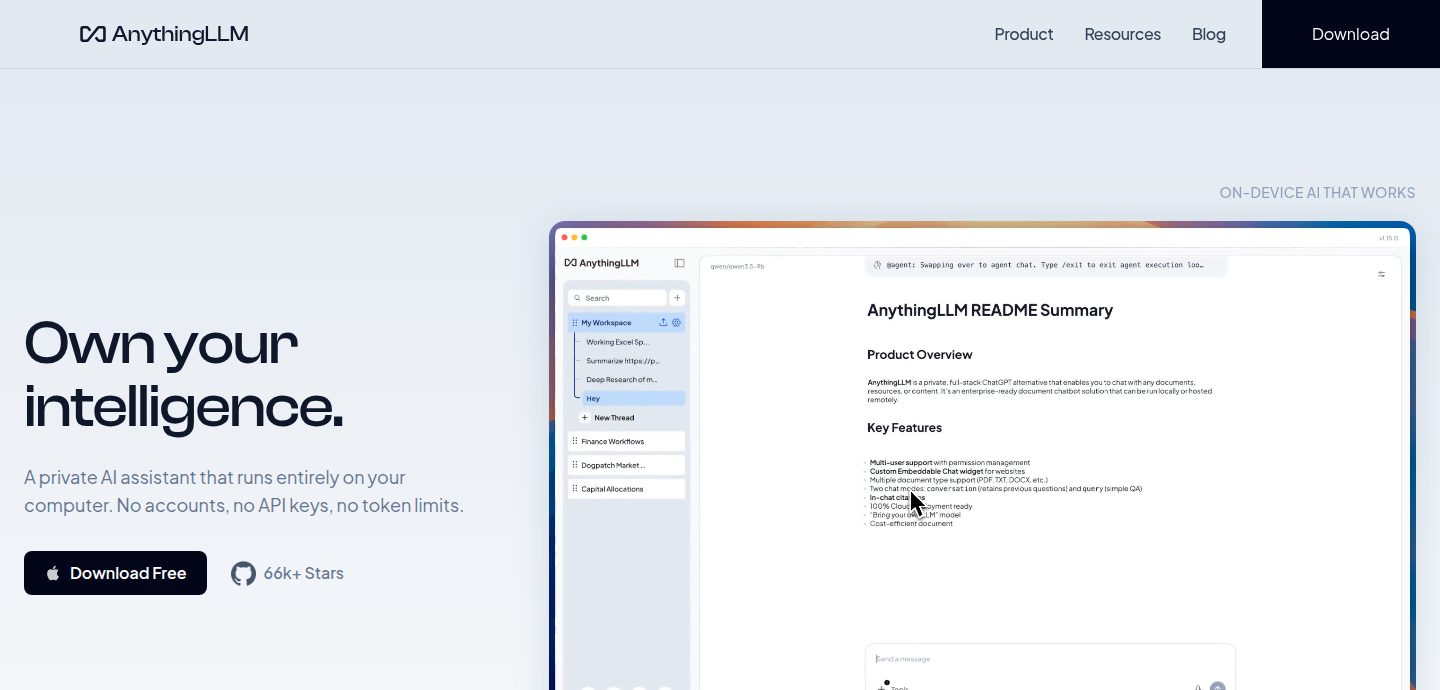
Task: Go to the Blog page
Action: pyautogui.click(x=1208, y=34)
